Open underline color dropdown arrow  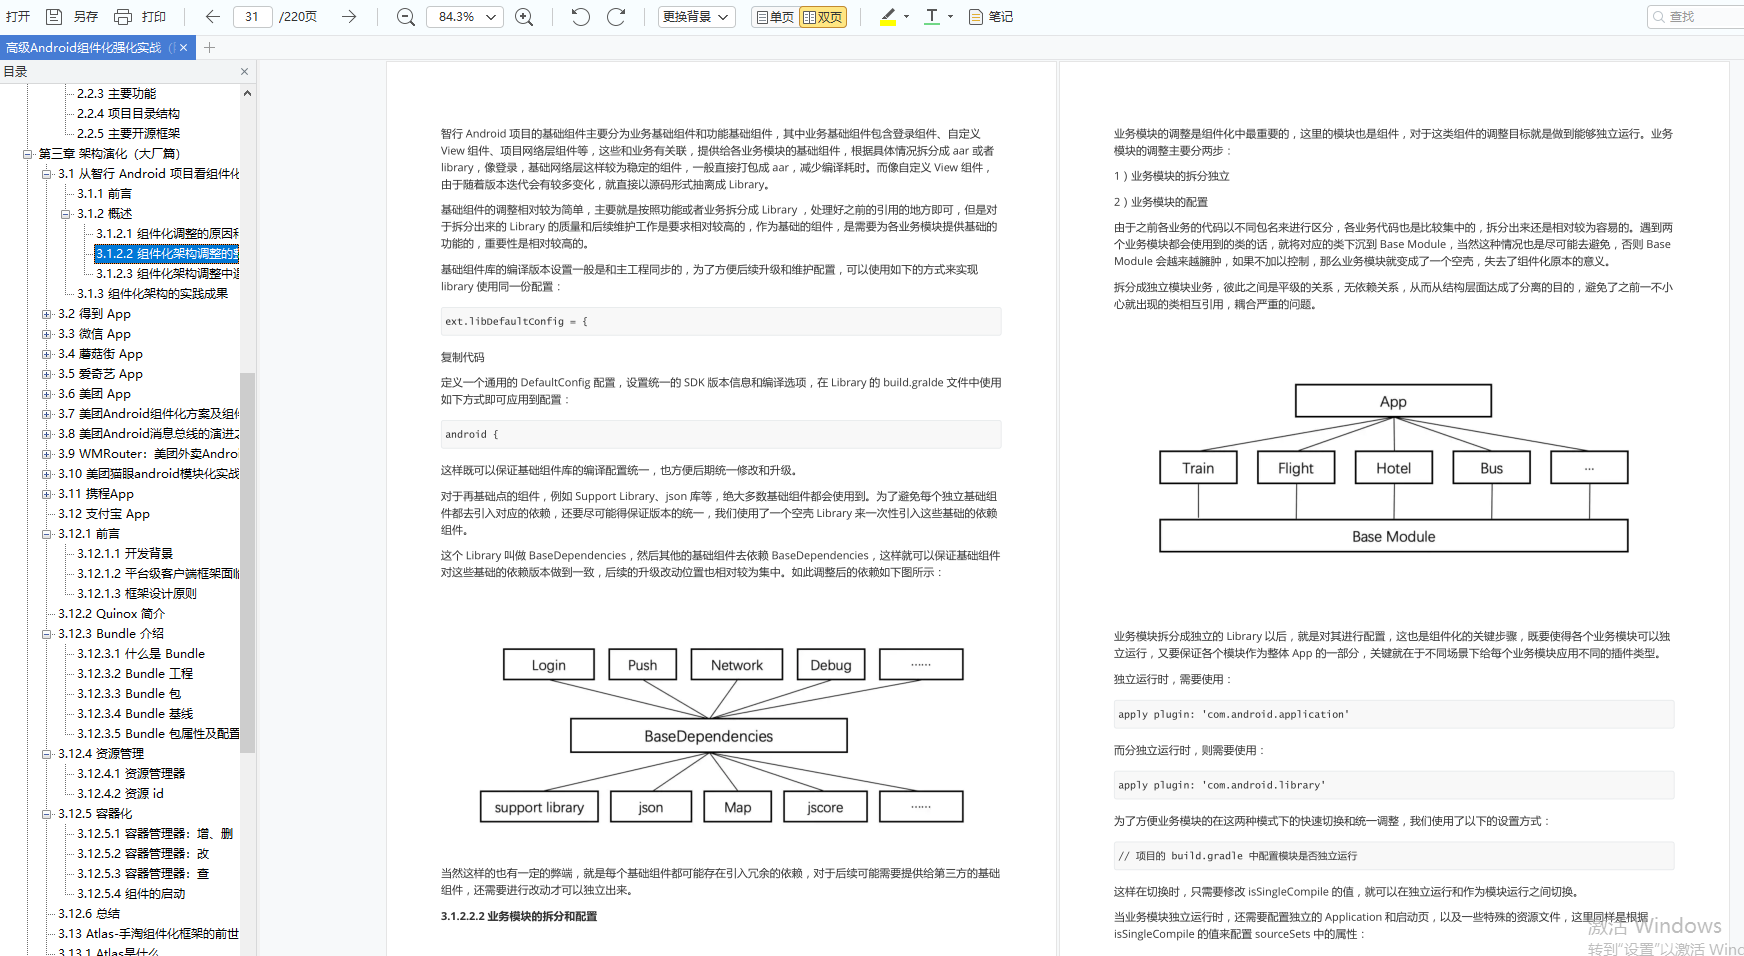tap(950, 17)
